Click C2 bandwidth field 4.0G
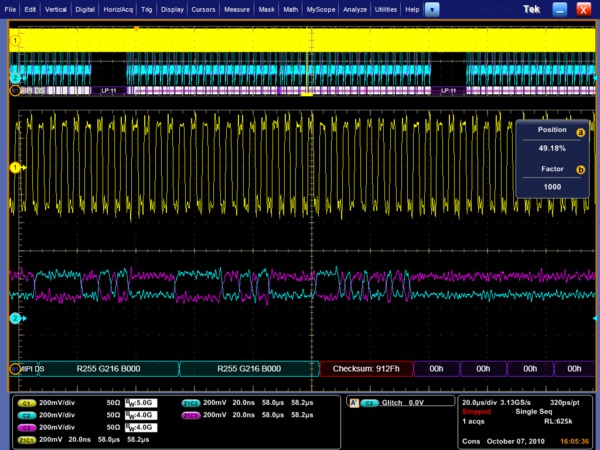The image size is (600, 450). coord(141,415)
